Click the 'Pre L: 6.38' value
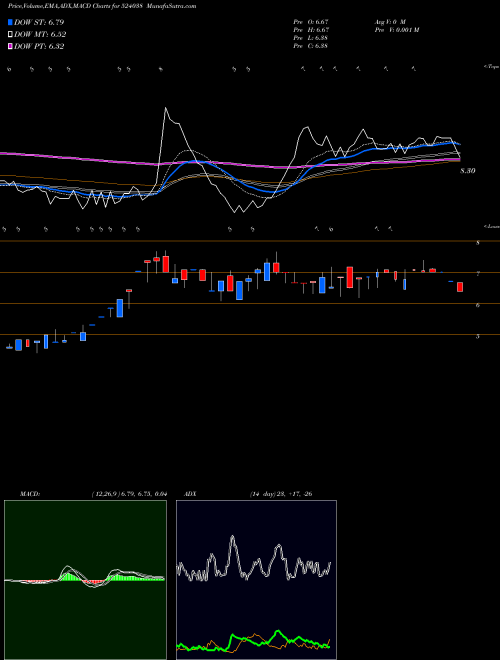This screenshot has width=500, height=660. pos(311,38)
